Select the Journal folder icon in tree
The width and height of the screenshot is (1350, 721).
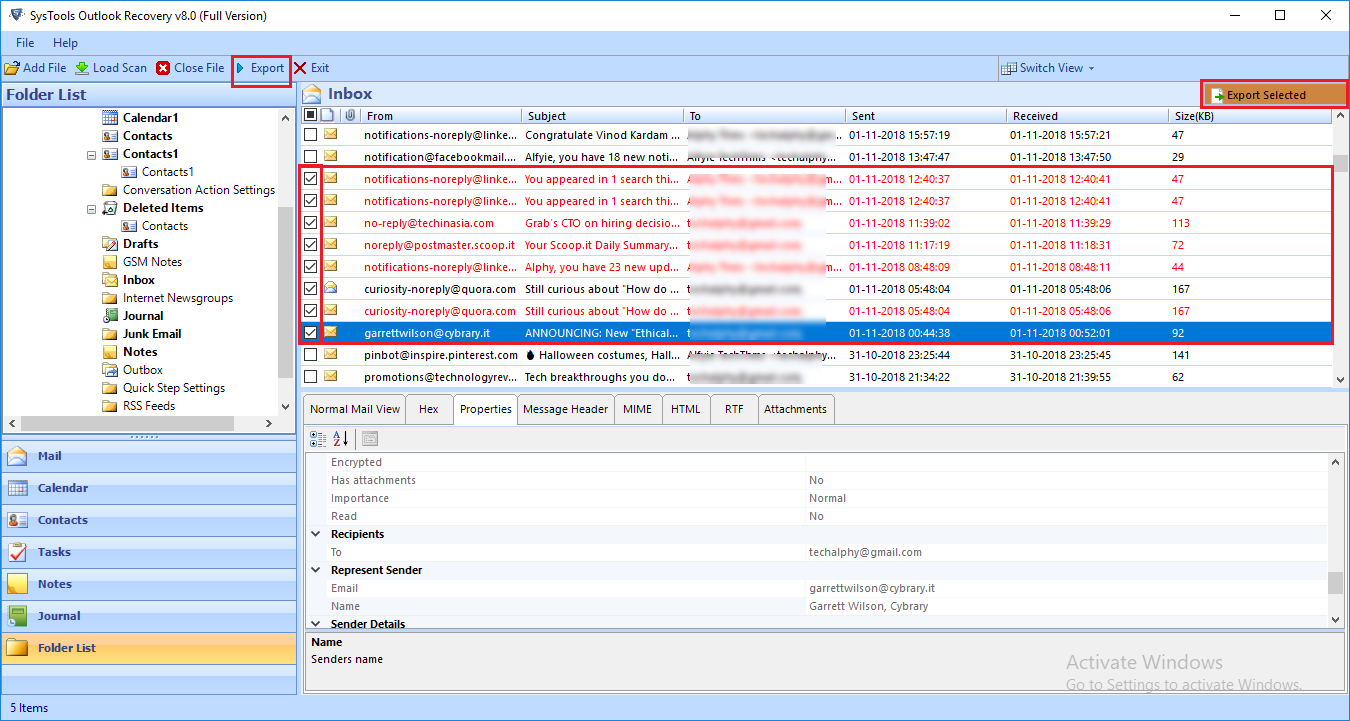[110, 316]
